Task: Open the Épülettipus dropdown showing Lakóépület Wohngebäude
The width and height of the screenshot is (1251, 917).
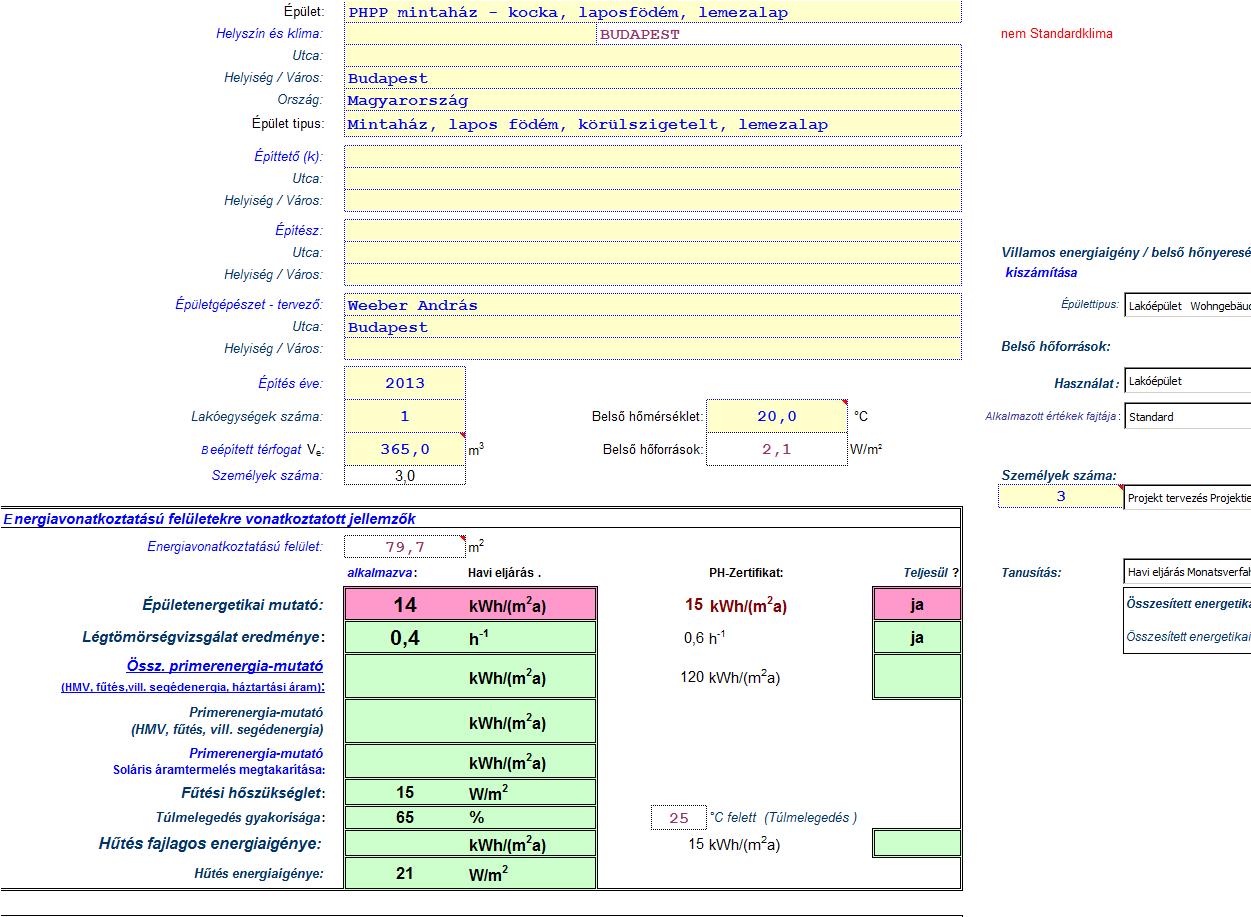Action: 1187,306
